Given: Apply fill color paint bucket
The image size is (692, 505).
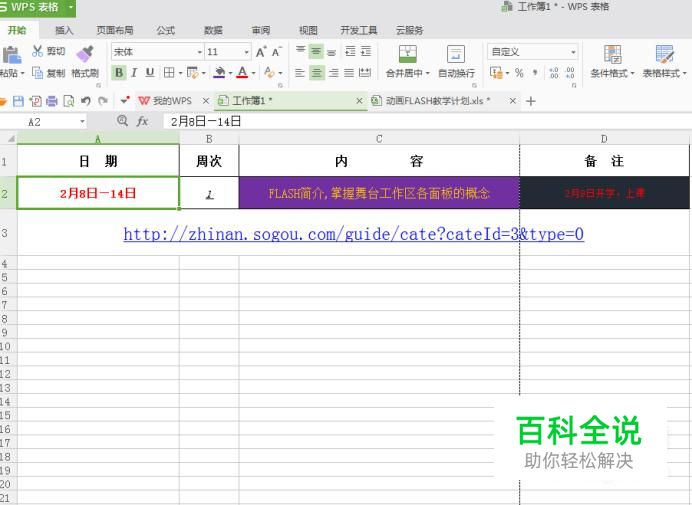Looking at the screenshot, I should [x=219, y=72].
